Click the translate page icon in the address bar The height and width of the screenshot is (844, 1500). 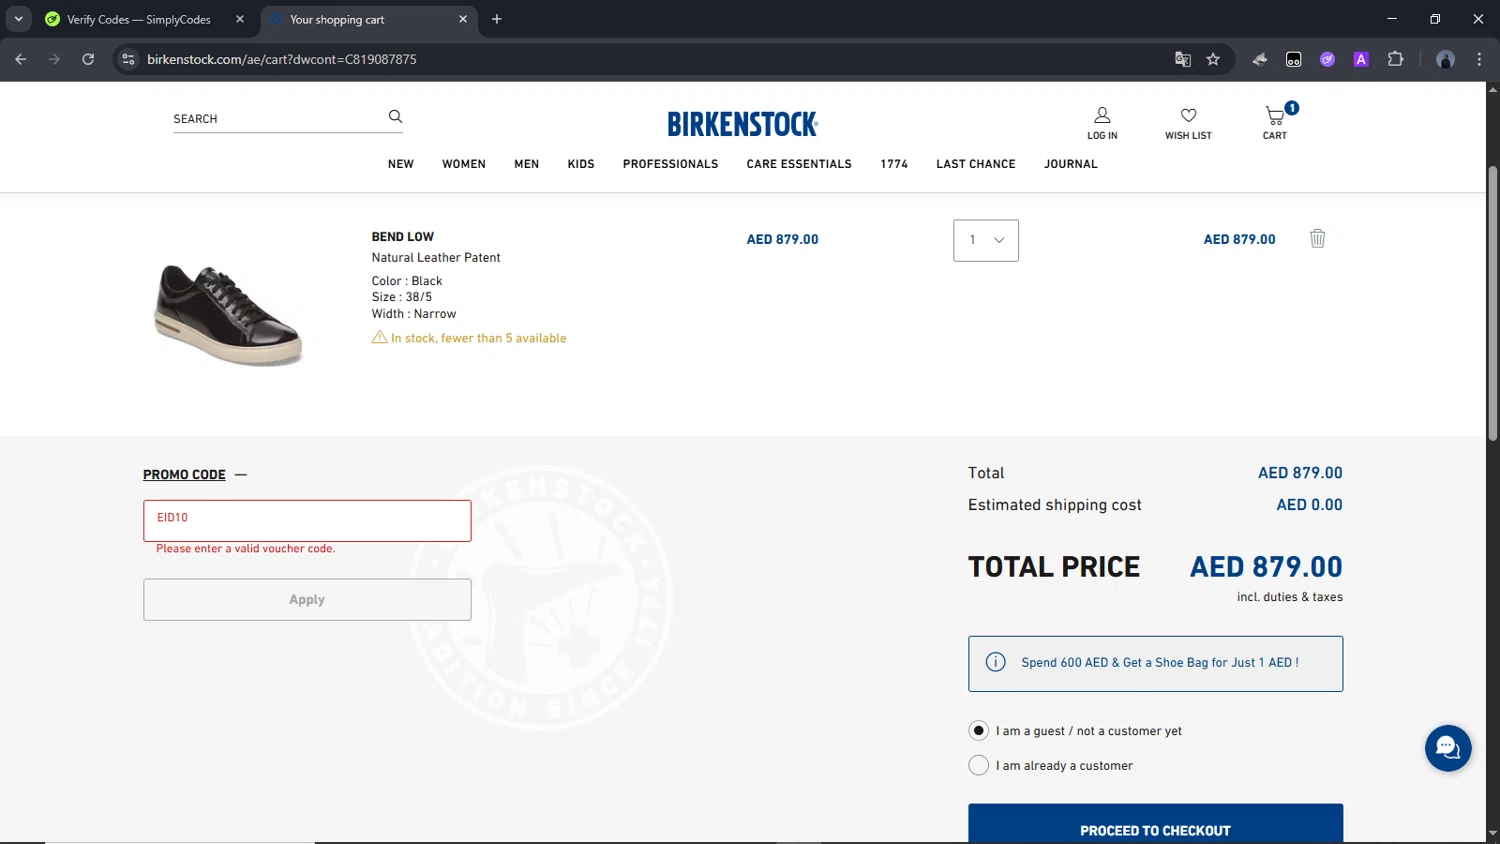1183,59
